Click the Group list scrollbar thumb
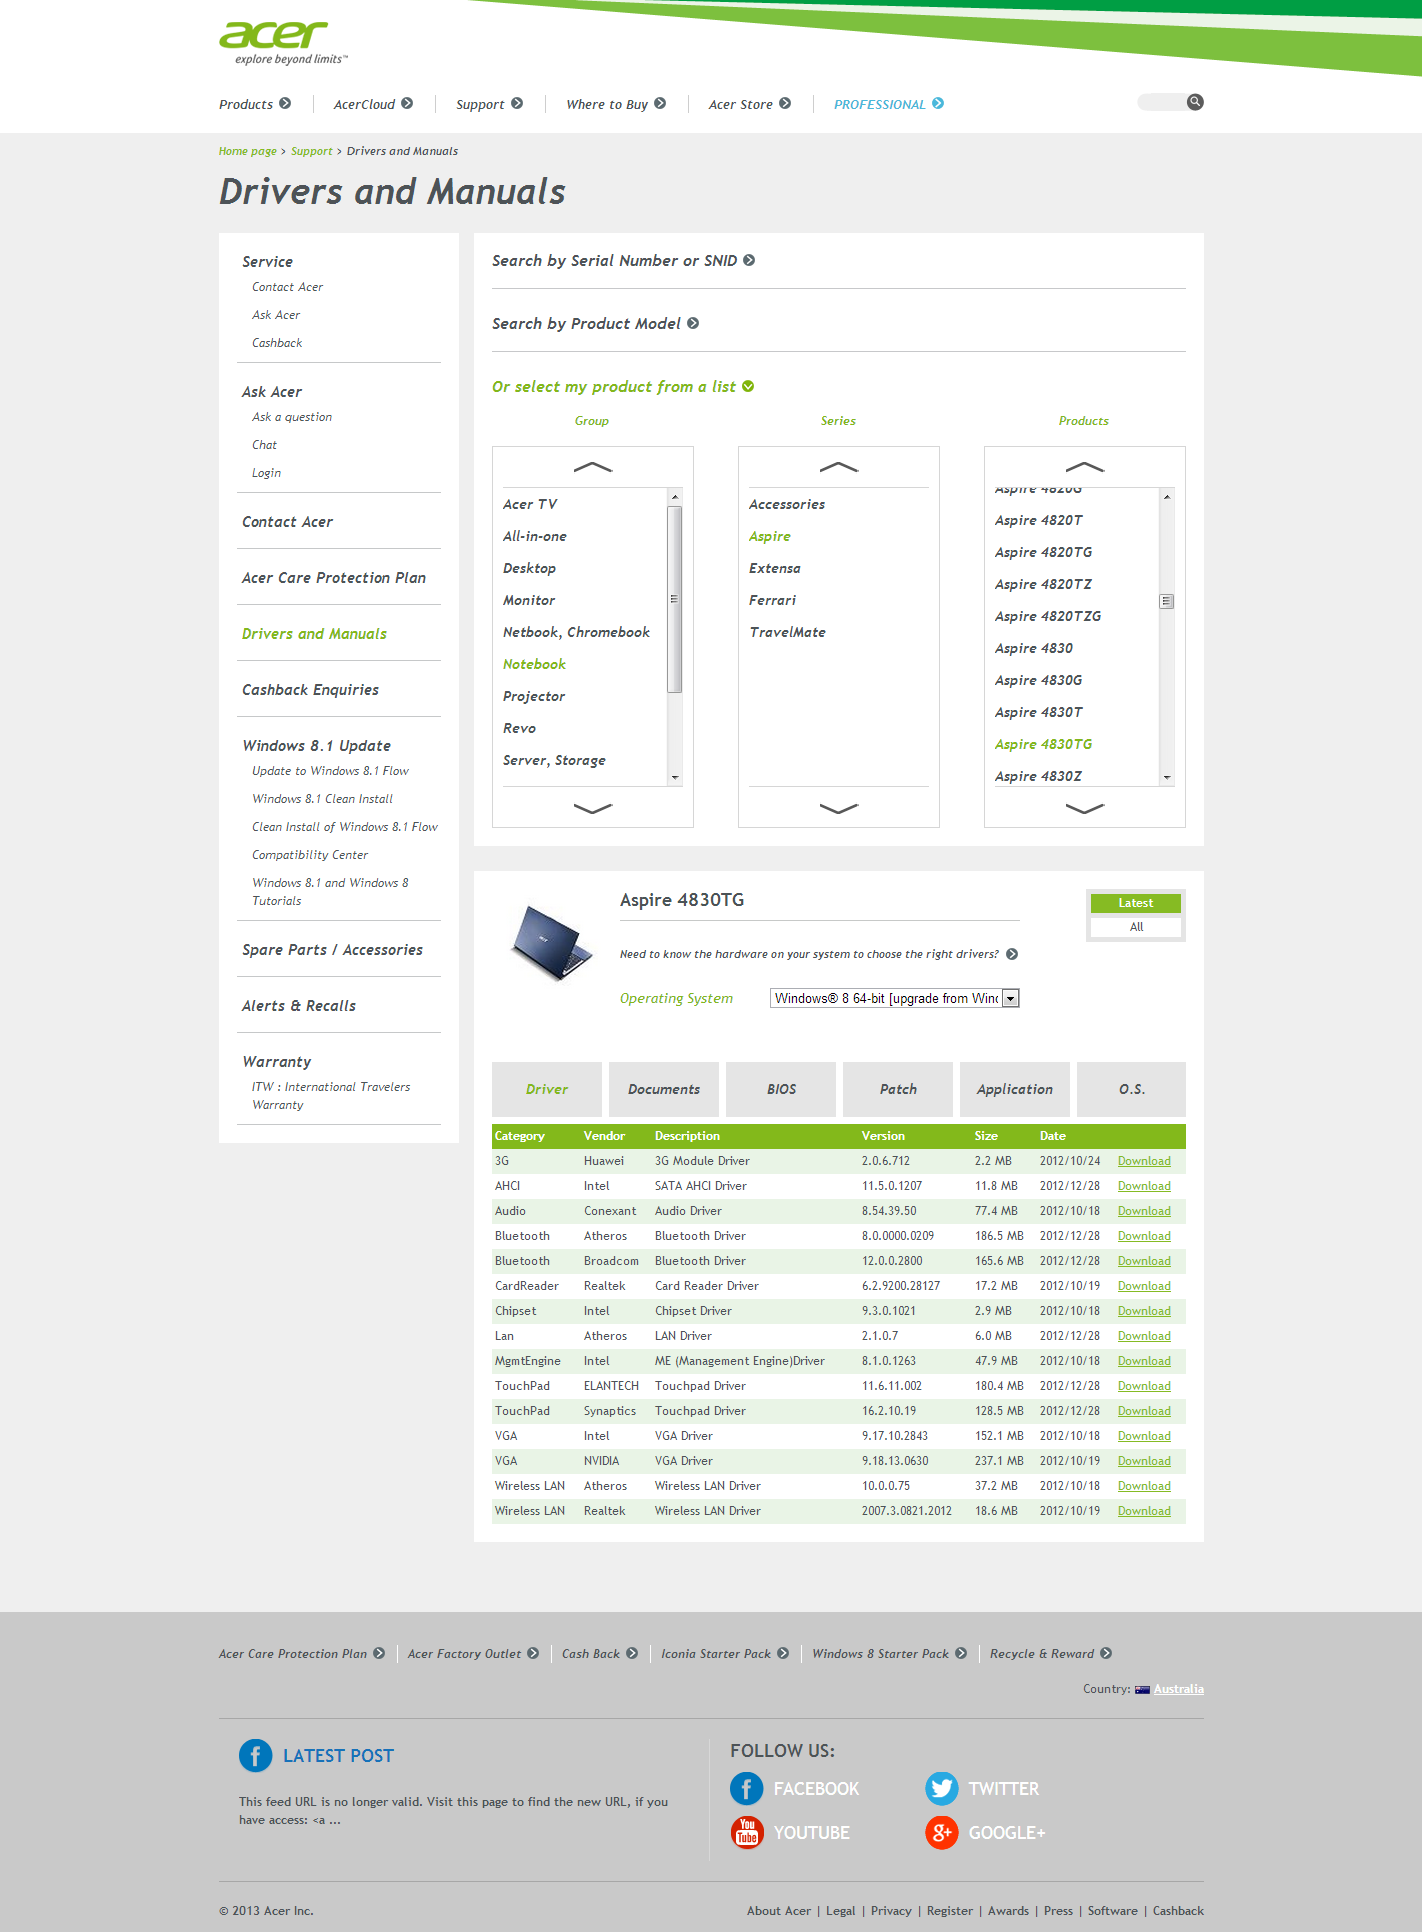The width and height of the screenshot is (1422, 1932). (x=675, y=599)
